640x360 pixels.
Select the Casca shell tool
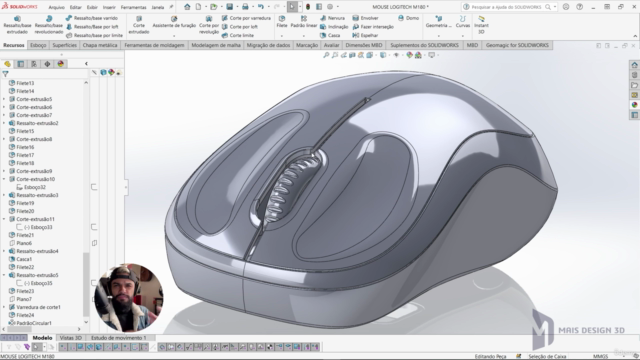(x=330, y=35)
